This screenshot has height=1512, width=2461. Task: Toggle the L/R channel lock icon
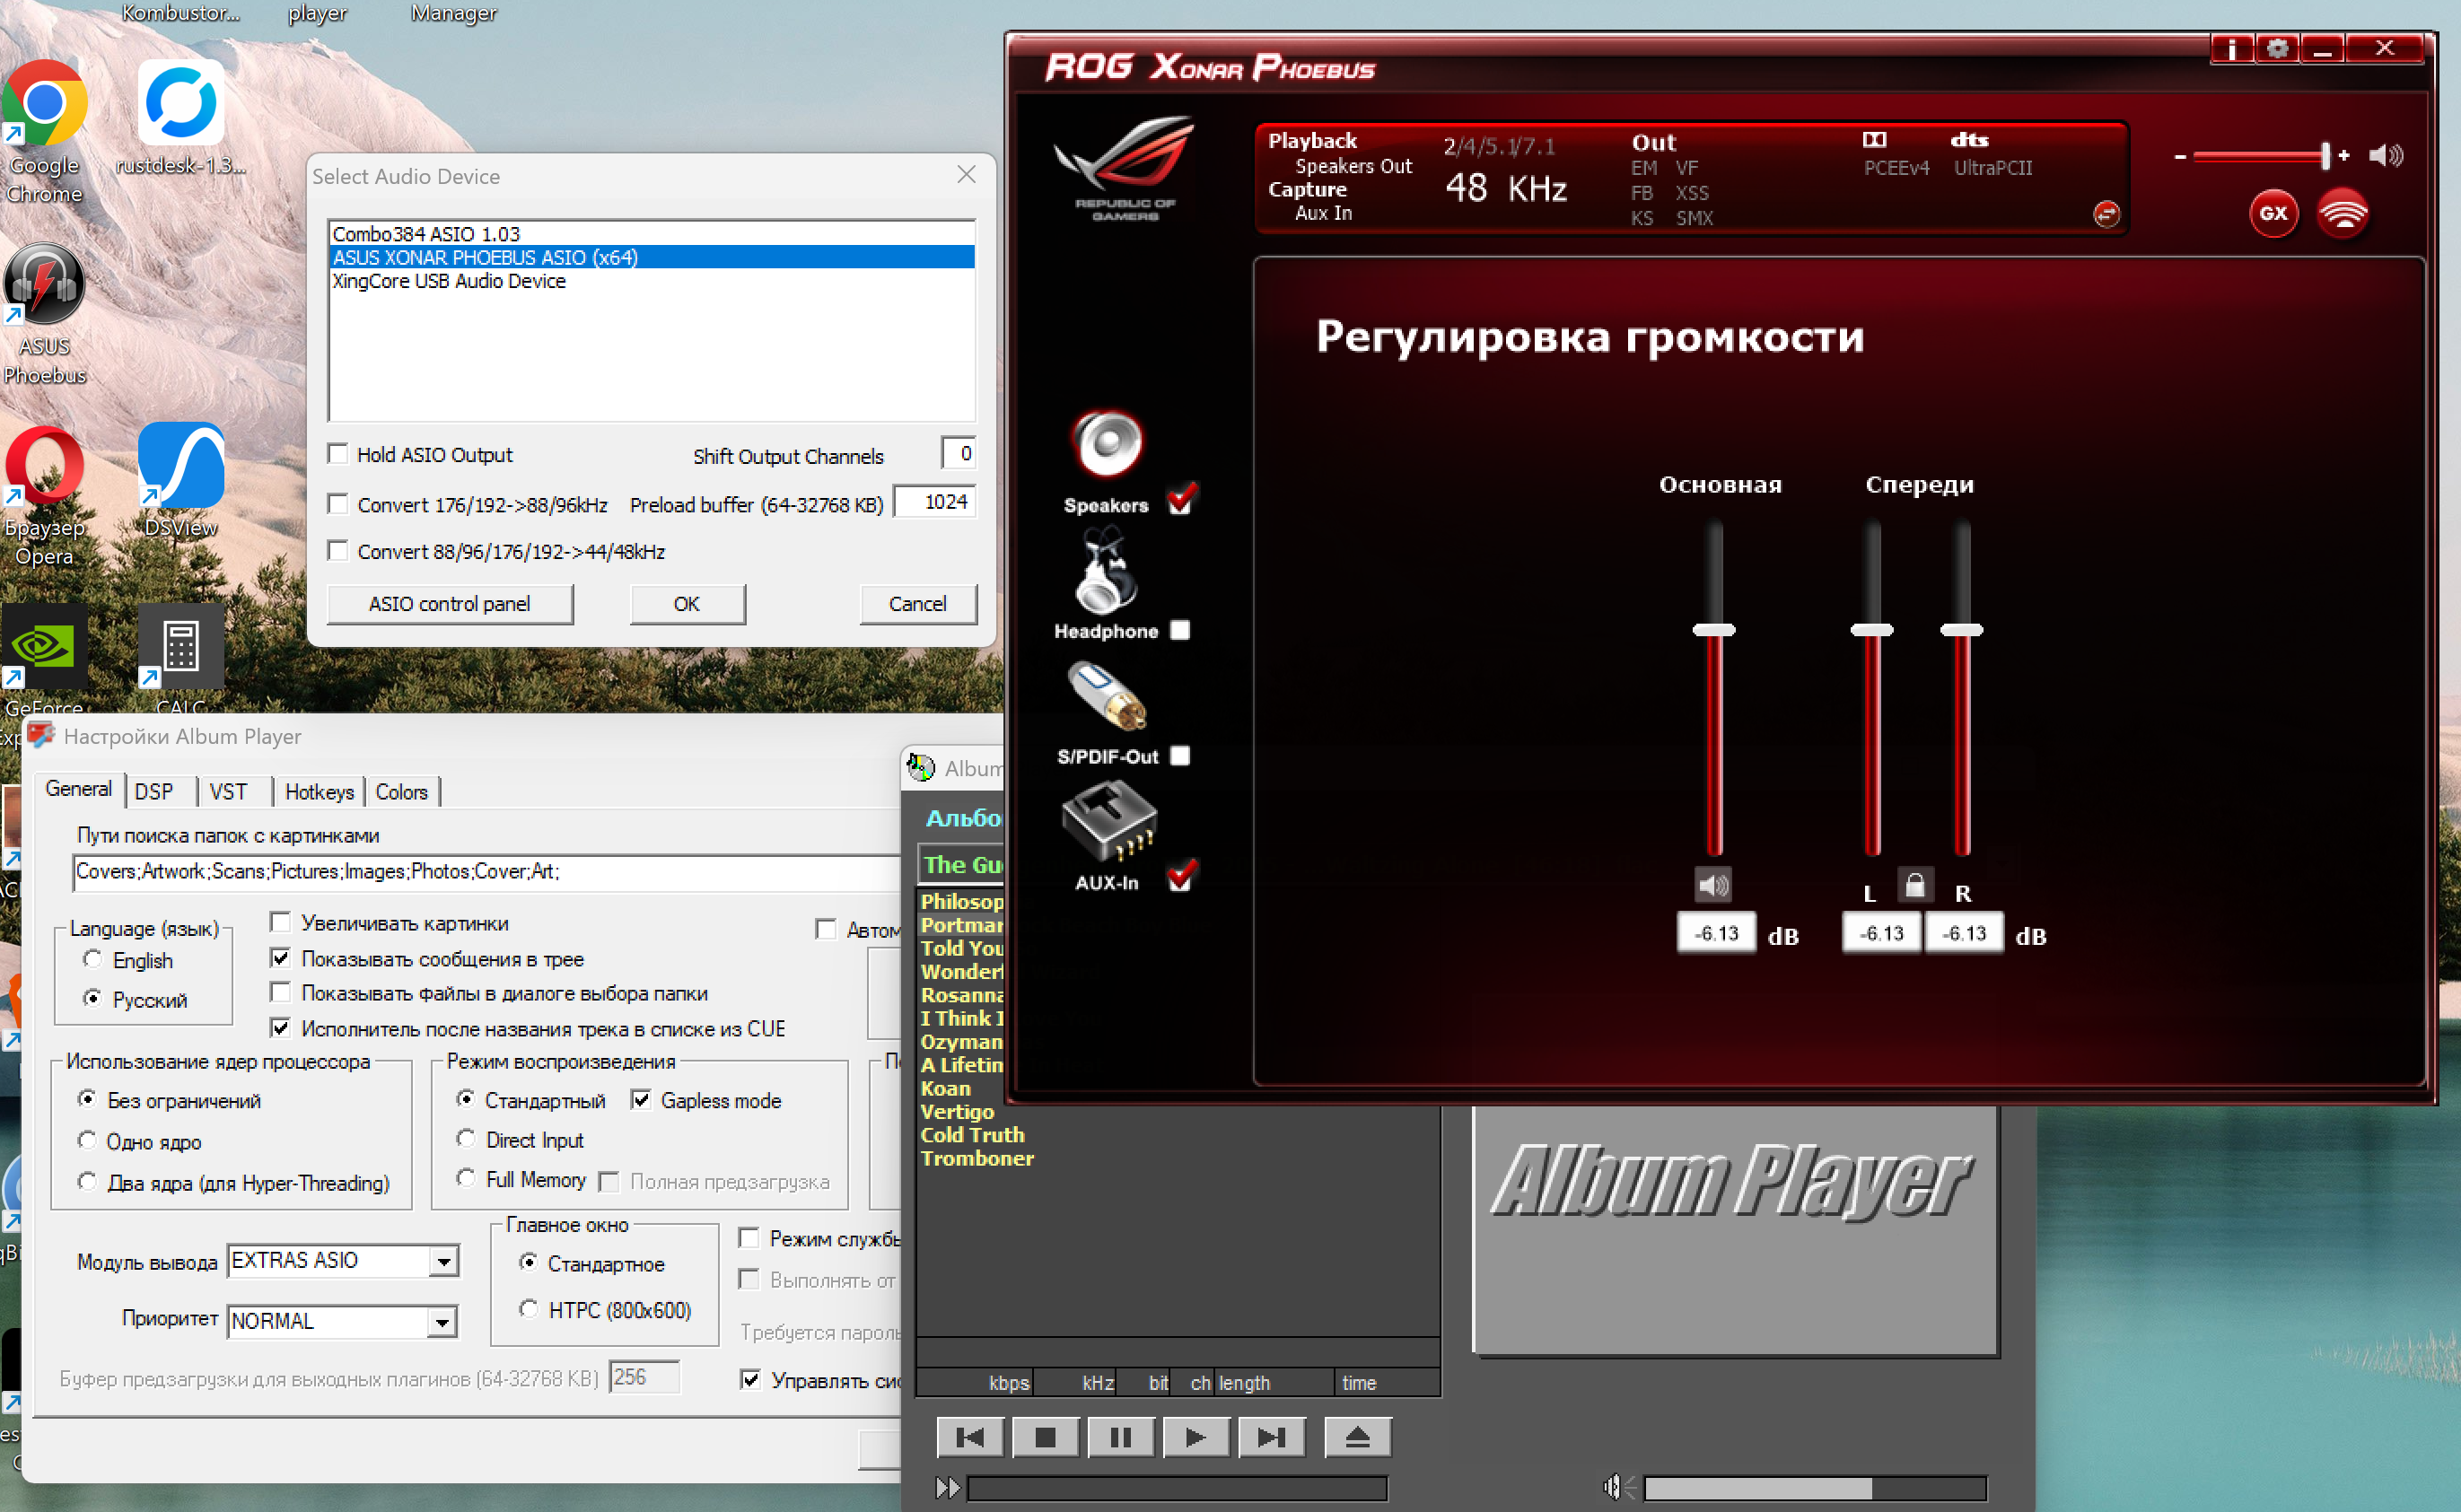[x=1914, y=886]
